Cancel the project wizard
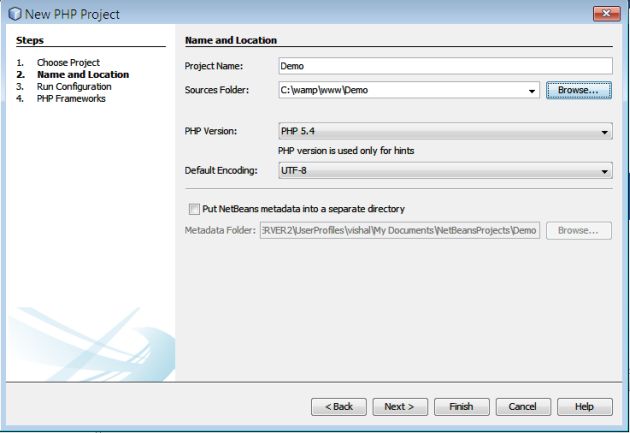The image size is (630, 433). coord(523,407)
